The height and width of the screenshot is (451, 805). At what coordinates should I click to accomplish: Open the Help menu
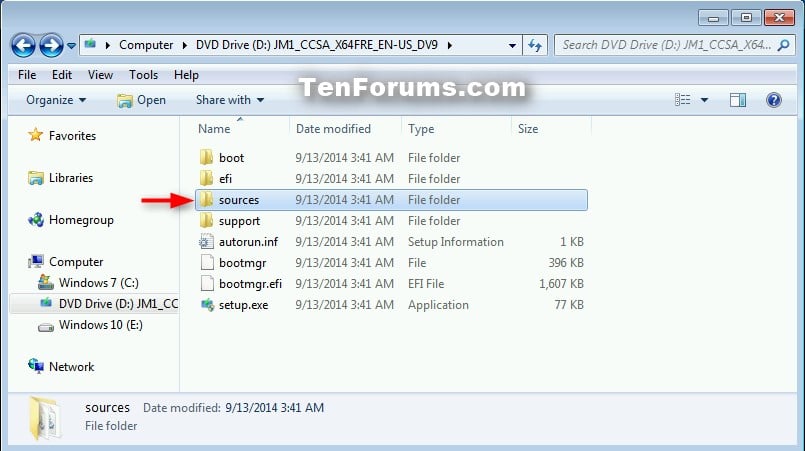coord(186,75)
